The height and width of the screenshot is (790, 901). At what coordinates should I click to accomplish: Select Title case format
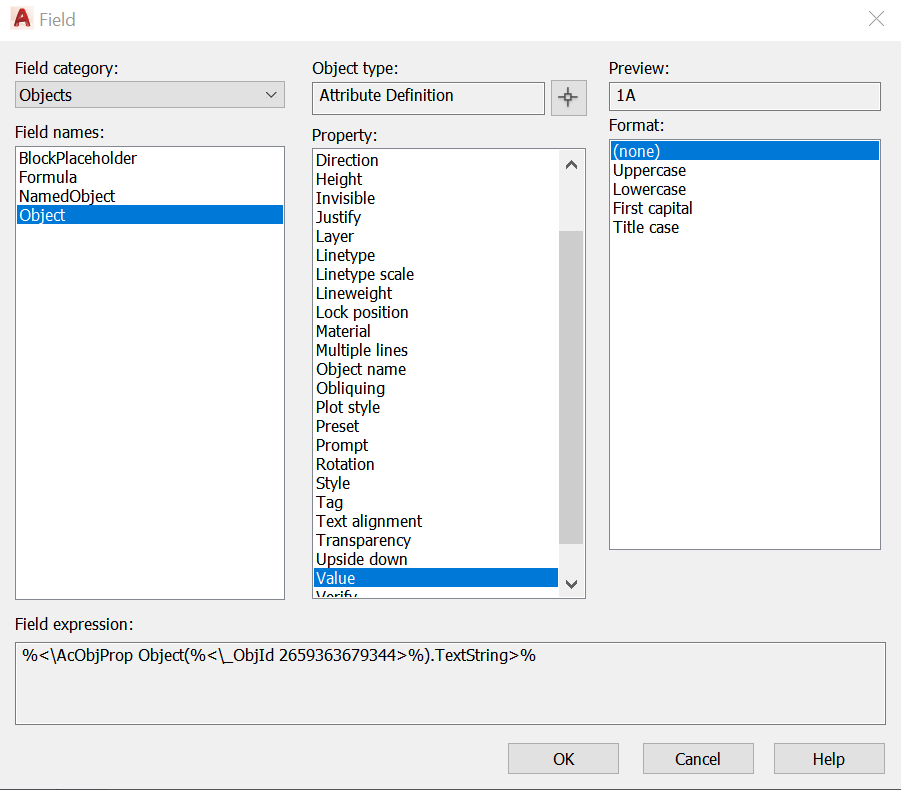(745, 227)
